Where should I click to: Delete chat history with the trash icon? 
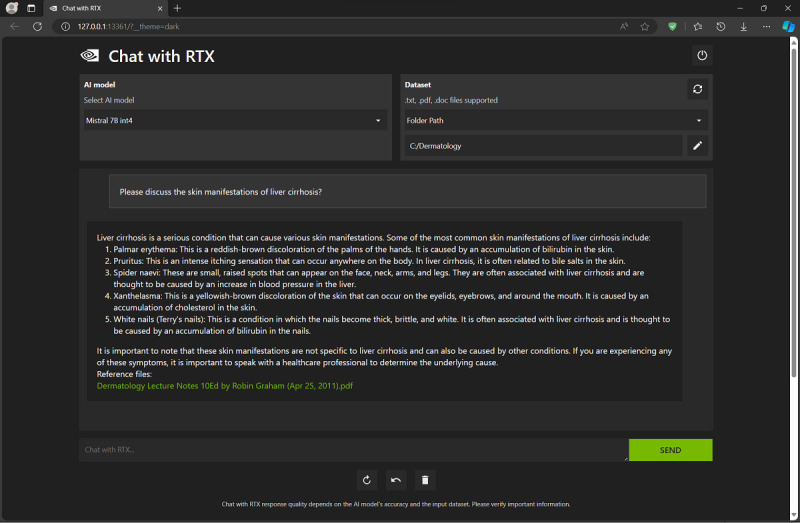(x=425, y=481)
